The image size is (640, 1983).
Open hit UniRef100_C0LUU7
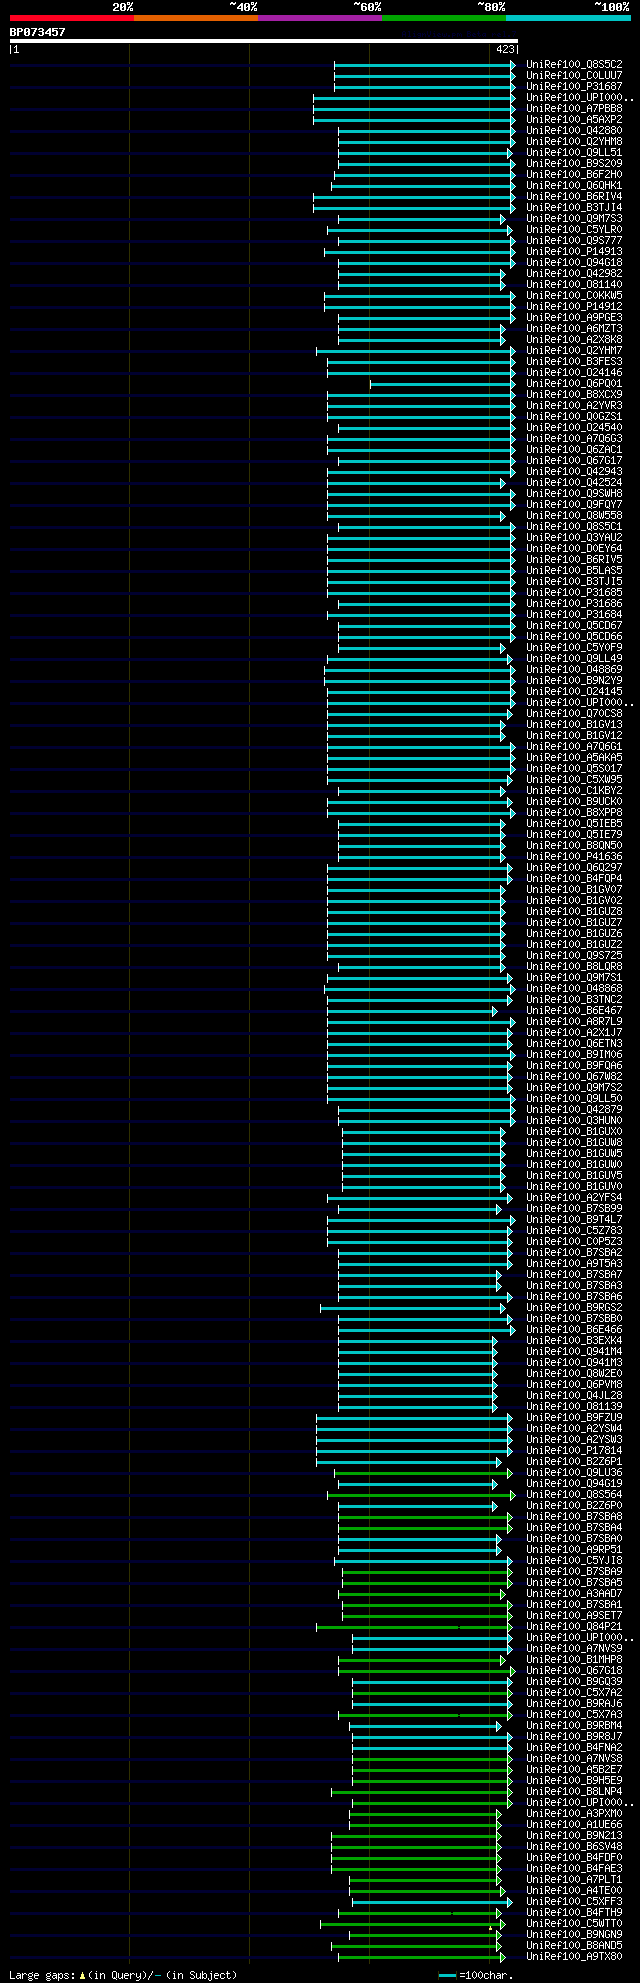(574, 75)
